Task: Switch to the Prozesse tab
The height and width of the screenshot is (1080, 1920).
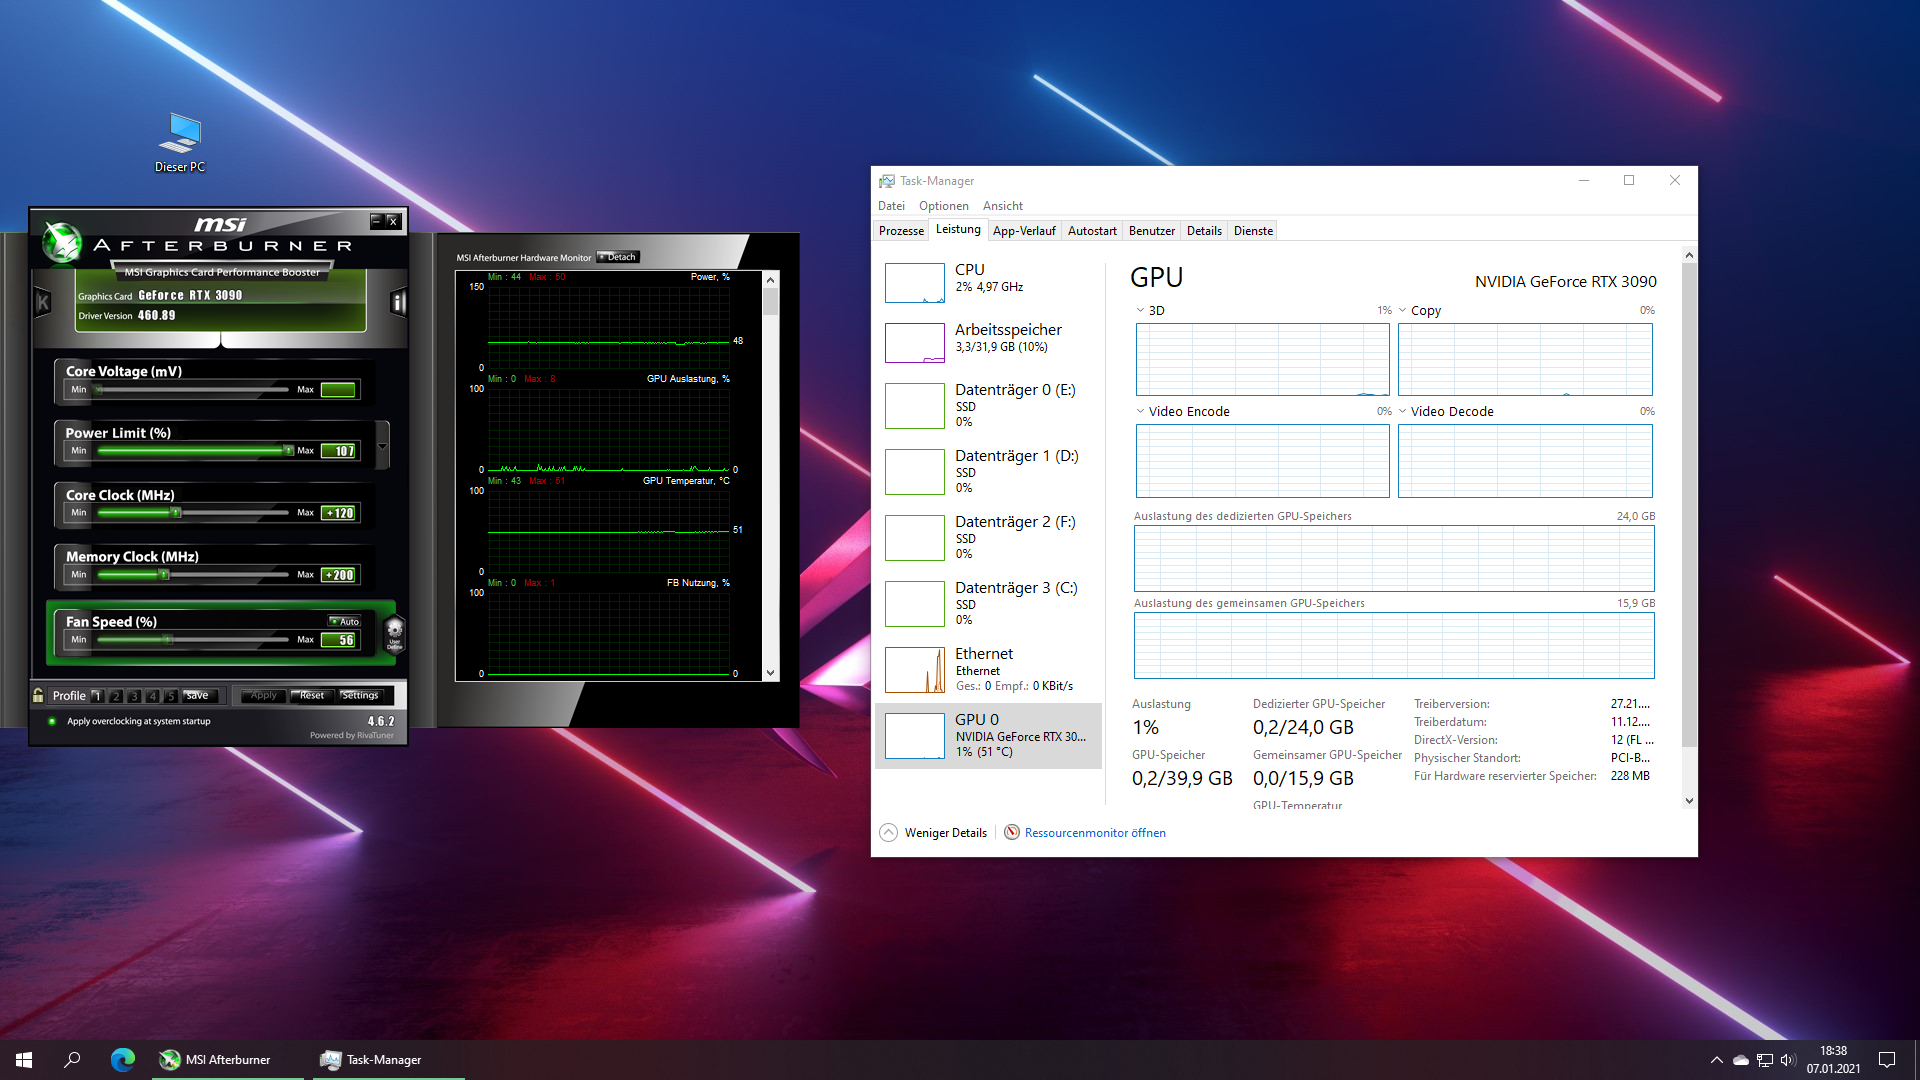Action: pyautogui.click(x=901, y=230)
